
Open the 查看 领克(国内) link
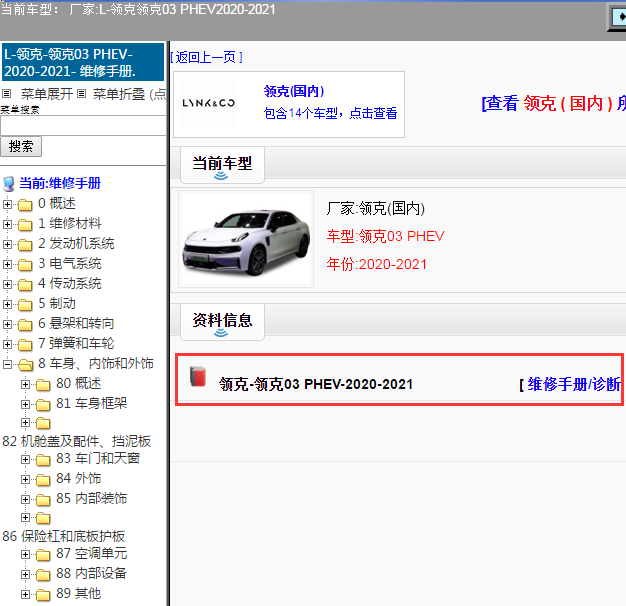(x=553, y=104)
